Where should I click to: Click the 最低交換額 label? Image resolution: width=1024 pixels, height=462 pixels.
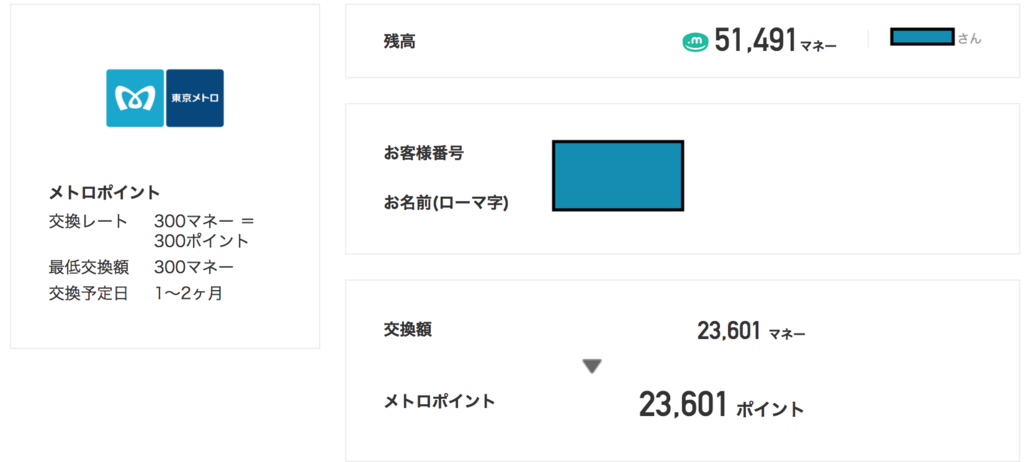89,267
